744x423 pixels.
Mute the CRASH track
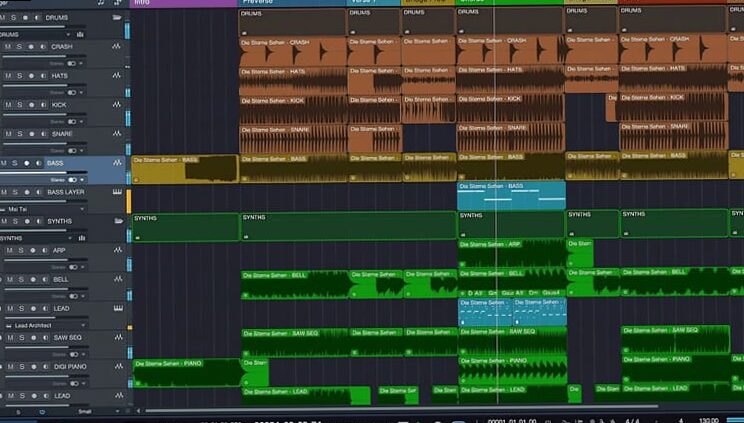coord(8,47)
